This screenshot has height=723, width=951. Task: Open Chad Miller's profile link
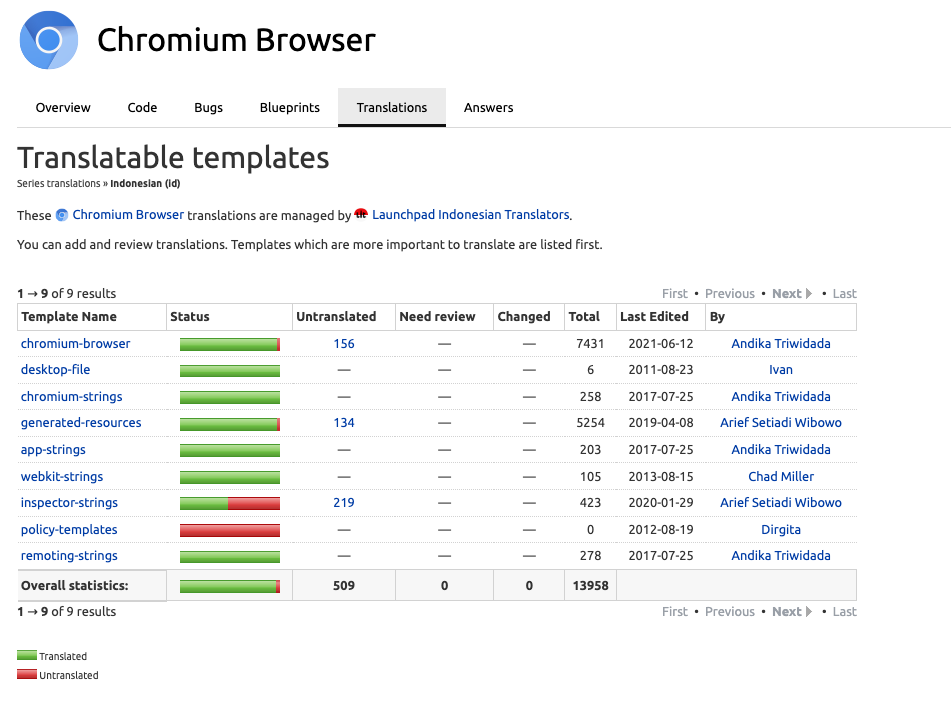coord(781,477)
